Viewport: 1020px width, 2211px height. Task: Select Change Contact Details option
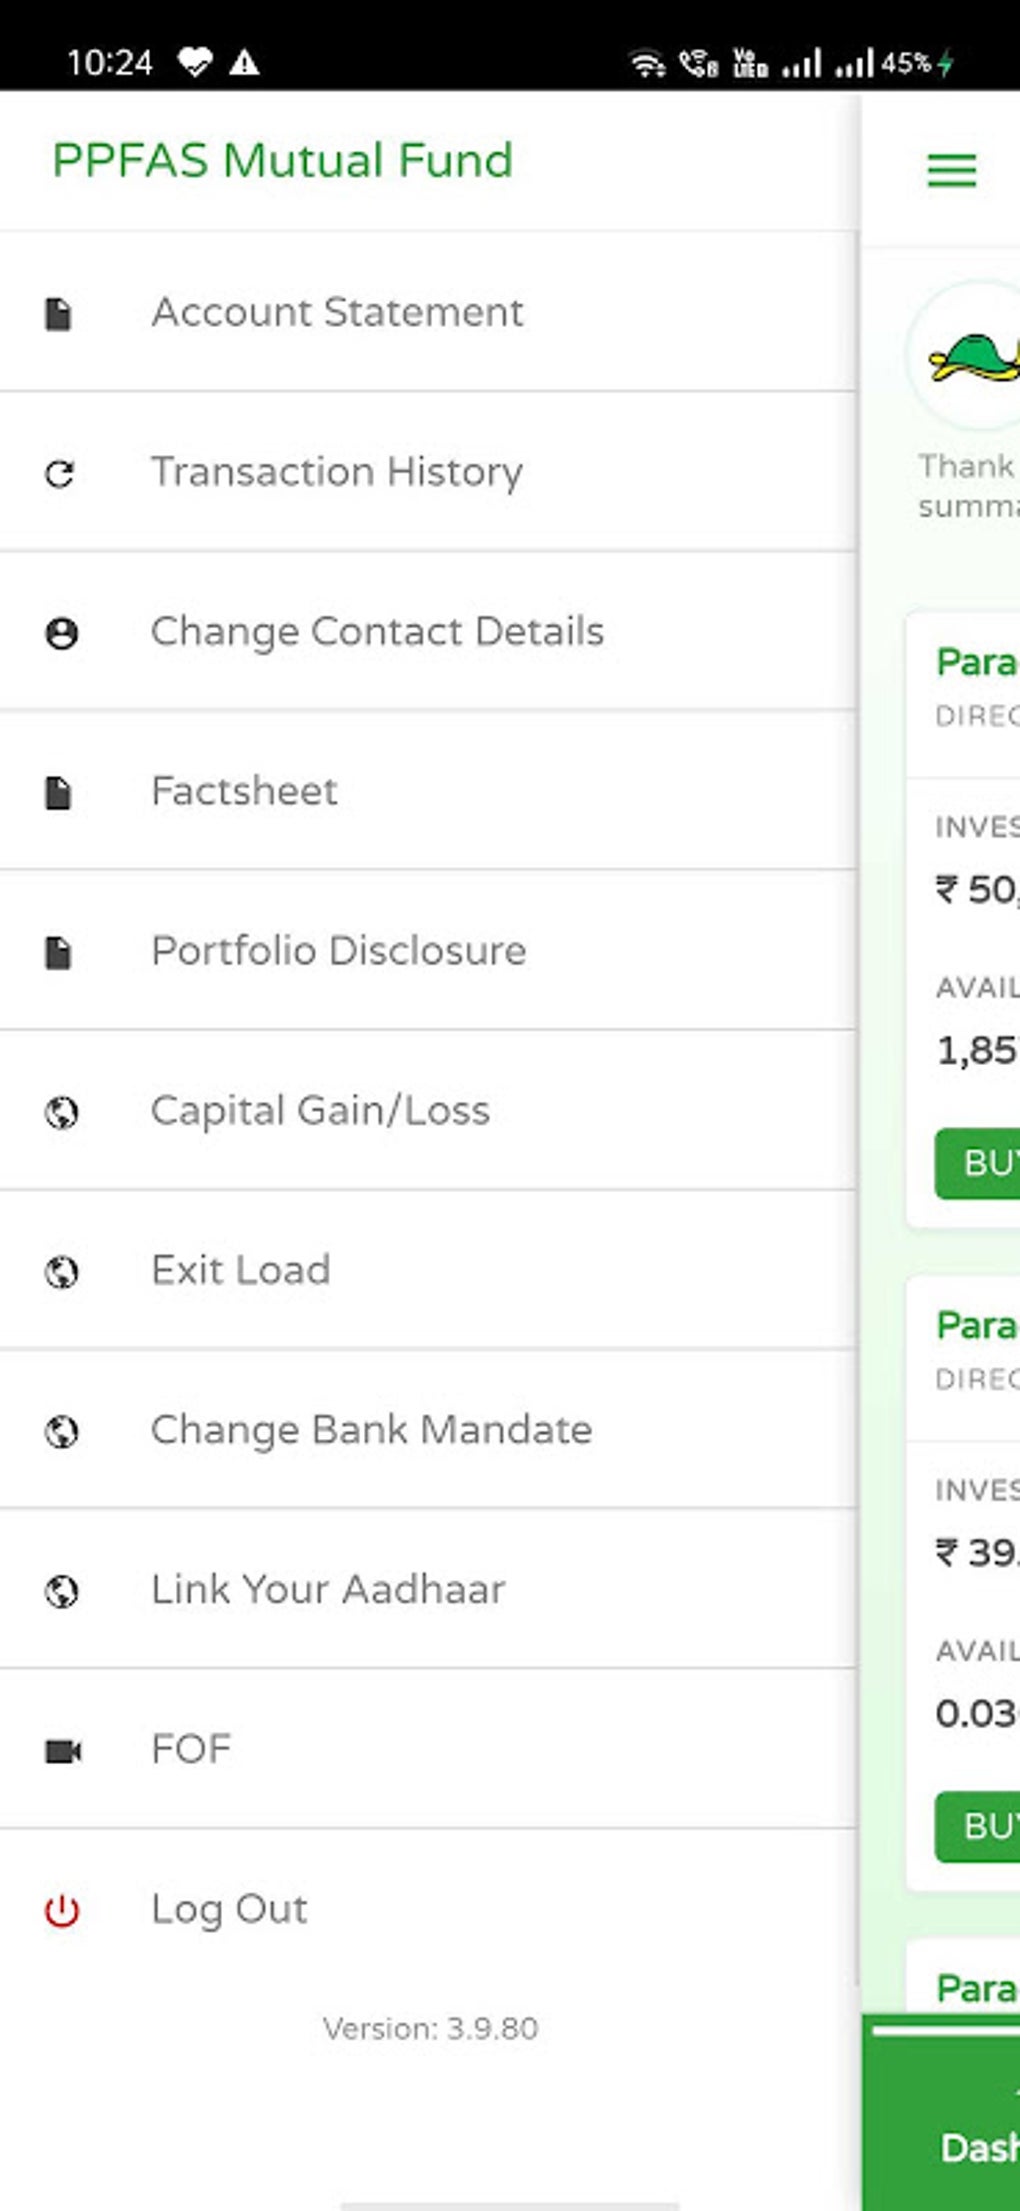pyautogui.click(x=377, y=632)
